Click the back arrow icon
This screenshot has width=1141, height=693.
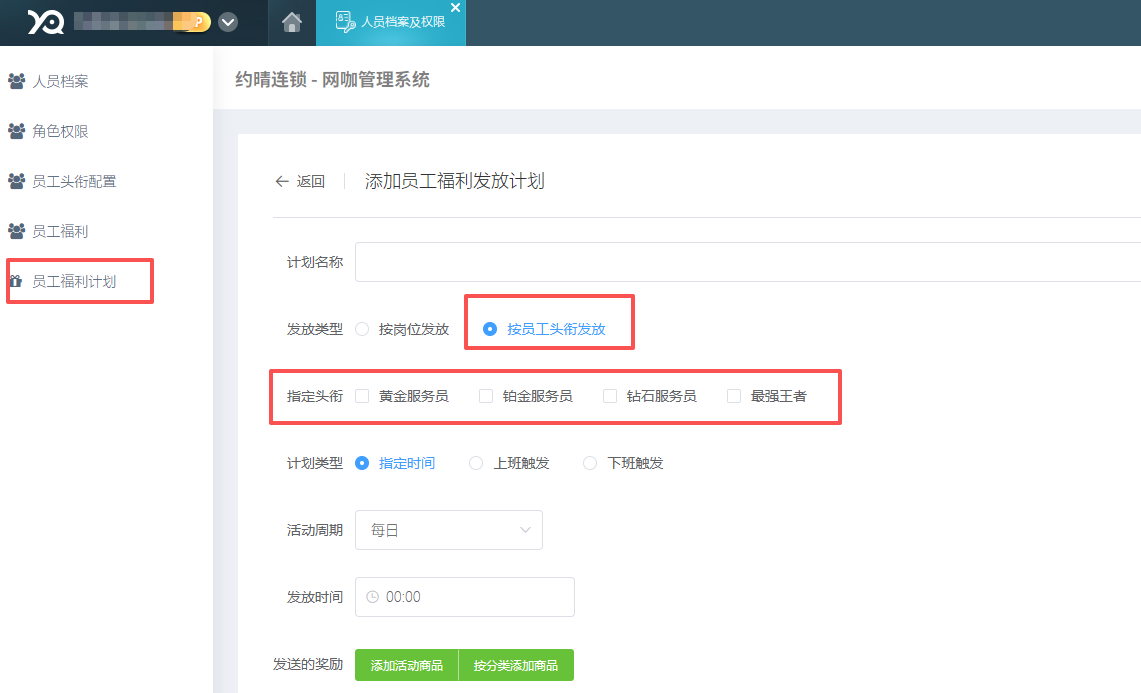point(282,181)
